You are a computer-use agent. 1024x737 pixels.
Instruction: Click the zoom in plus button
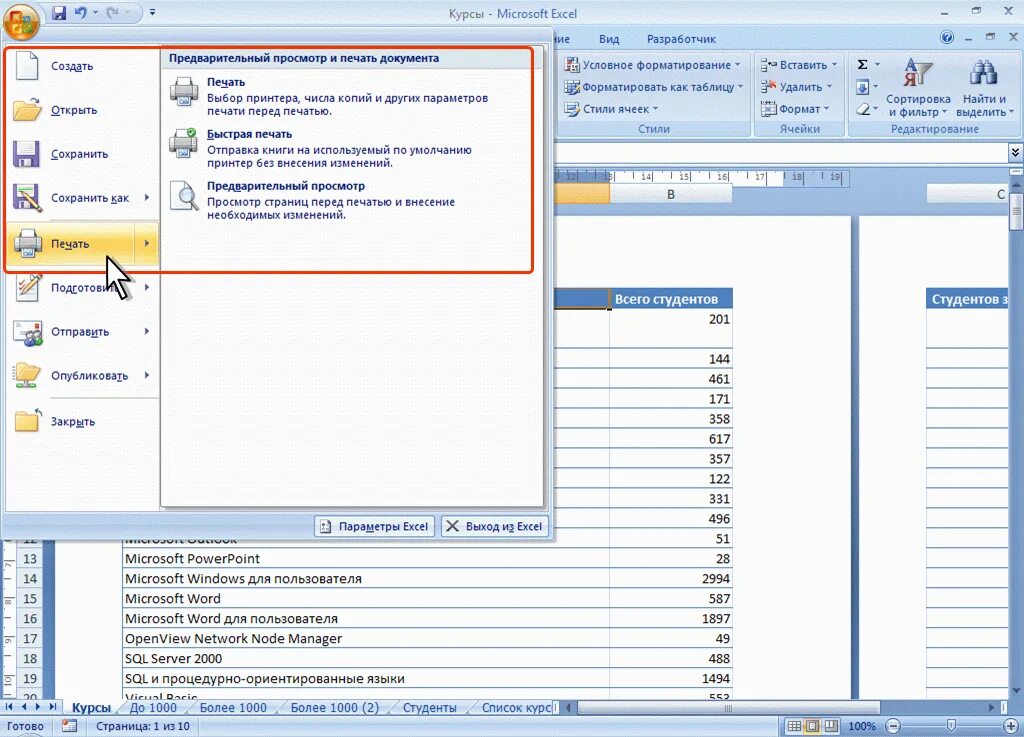tap(1012, 726)
